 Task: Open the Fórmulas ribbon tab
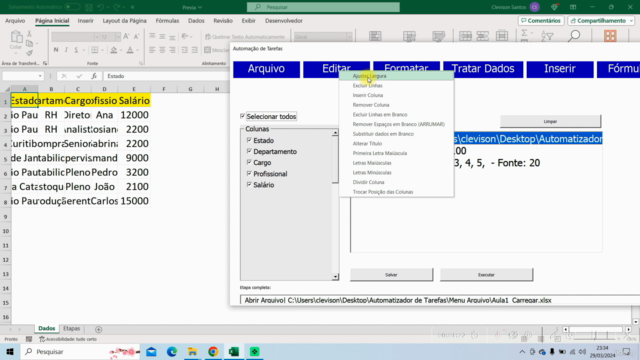(167, 20)
